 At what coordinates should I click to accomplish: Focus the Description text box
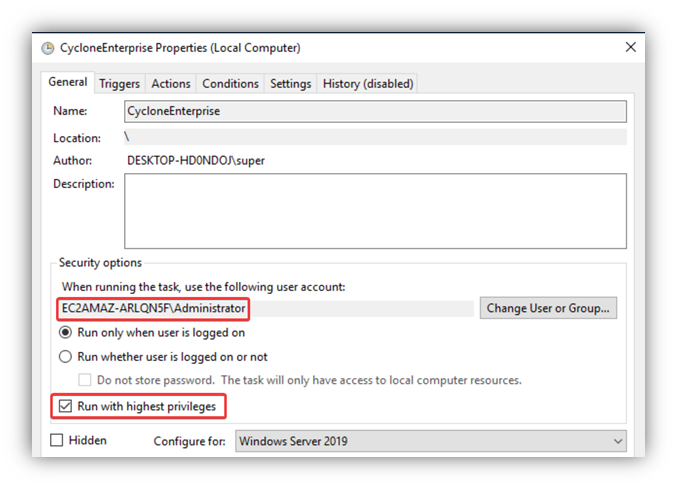point(375,211)
